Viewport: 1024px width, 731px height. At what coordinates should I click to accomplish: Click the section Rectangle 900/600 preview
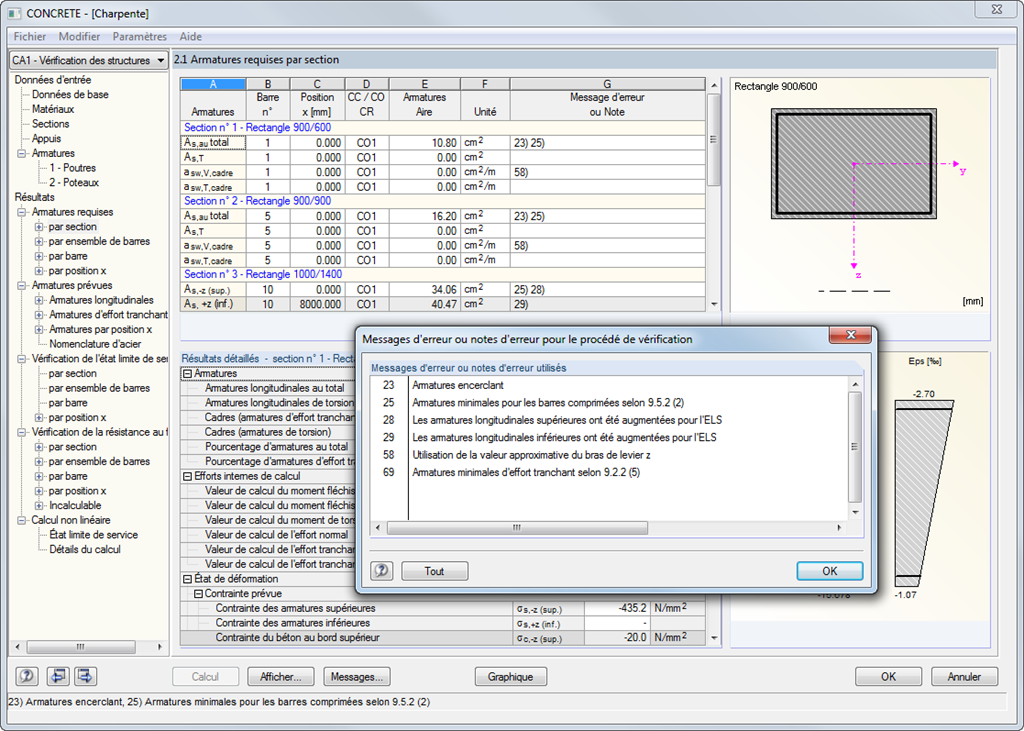pos(853,164)
